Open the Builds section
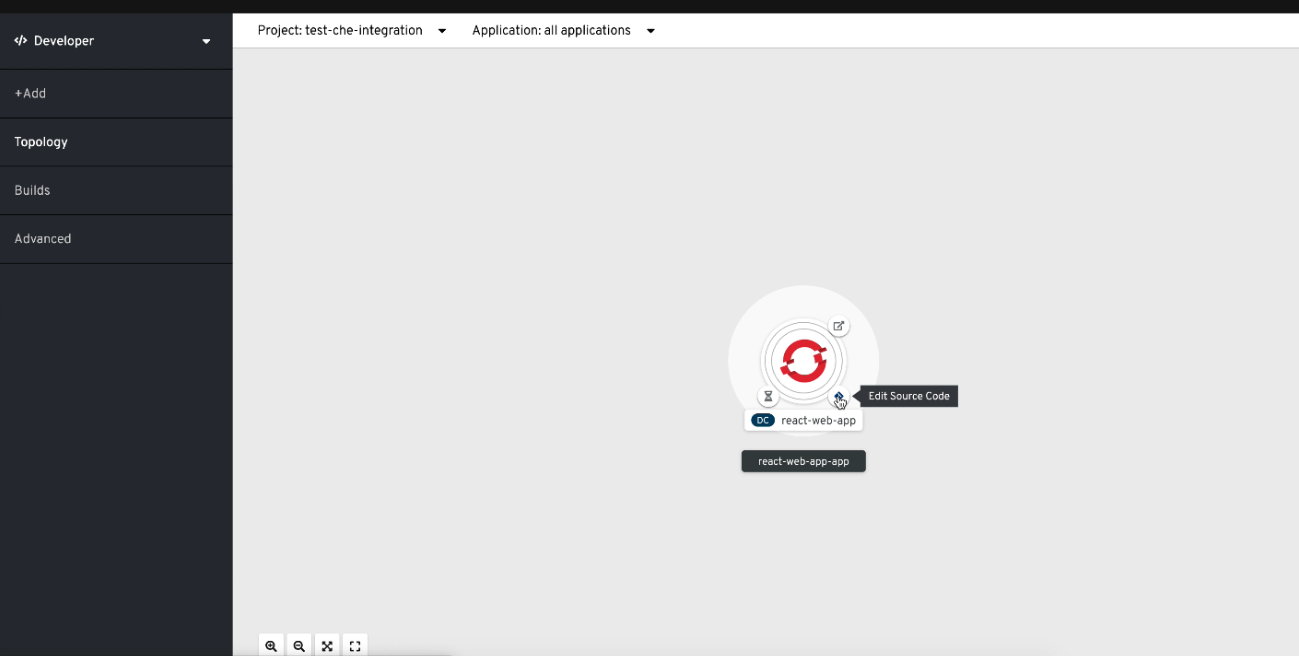The image size is (1299, 656). pyautogui.click(x=30, y=190)
